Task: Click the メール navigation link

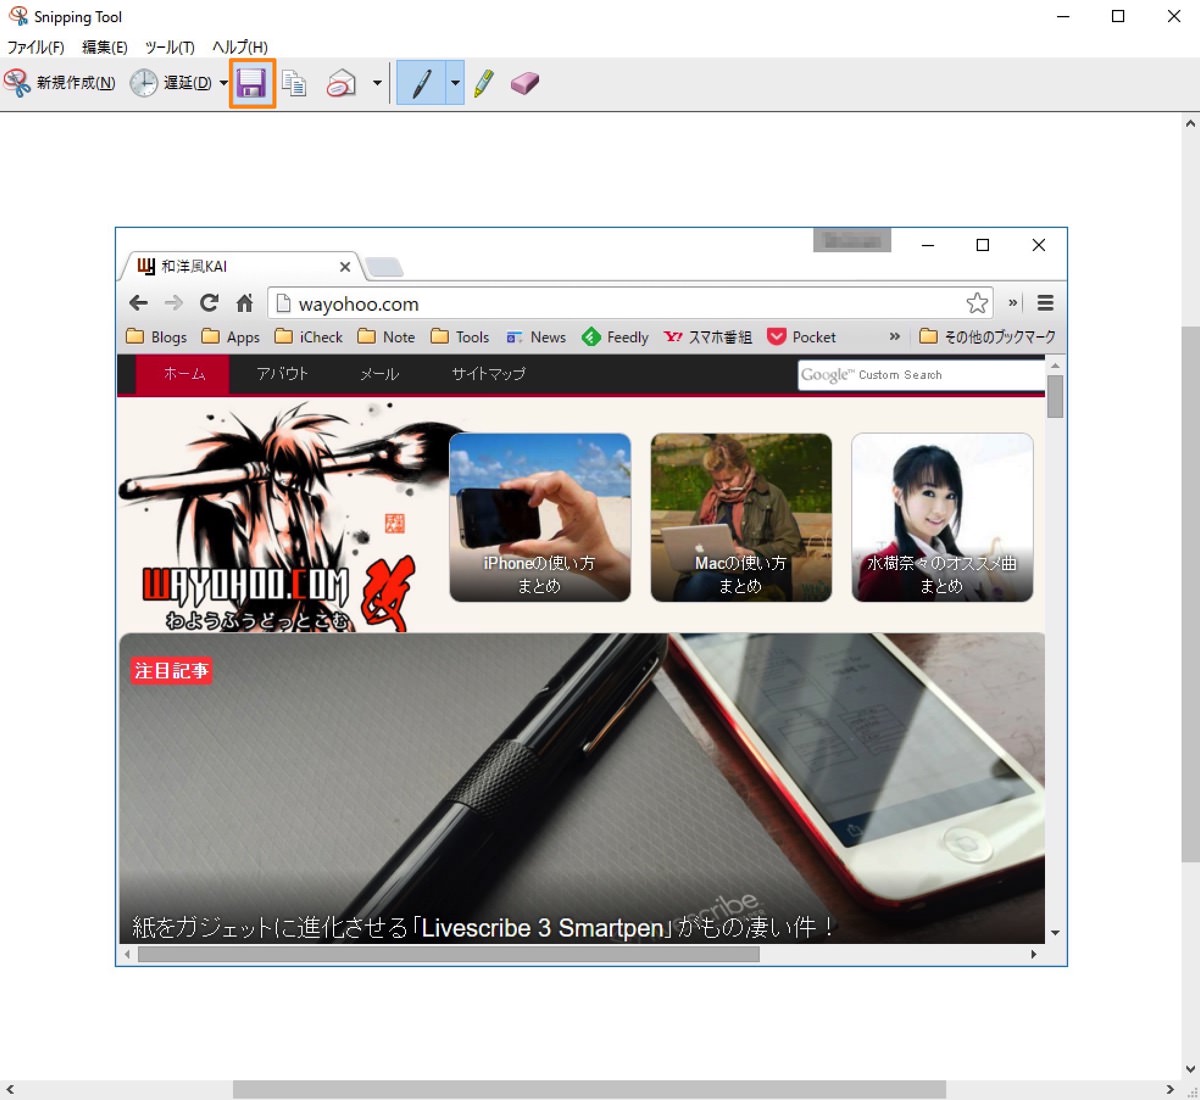Action: 379,374
